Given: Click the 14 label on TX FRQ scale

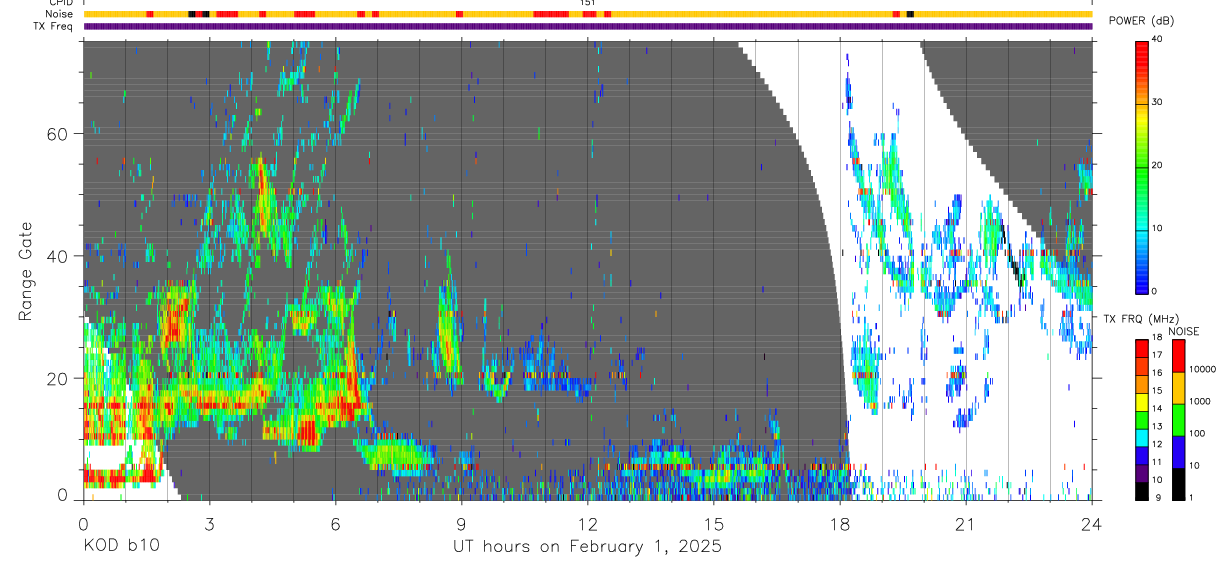Looking at the screenshot, I should coord(1156,410).
